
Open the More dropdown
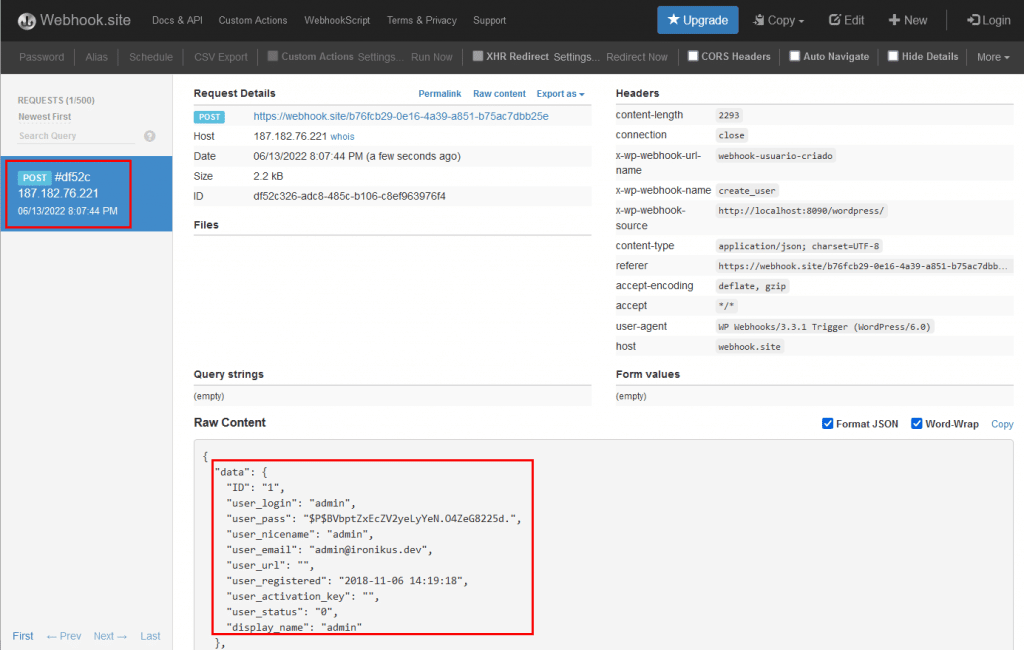(993, 57)
